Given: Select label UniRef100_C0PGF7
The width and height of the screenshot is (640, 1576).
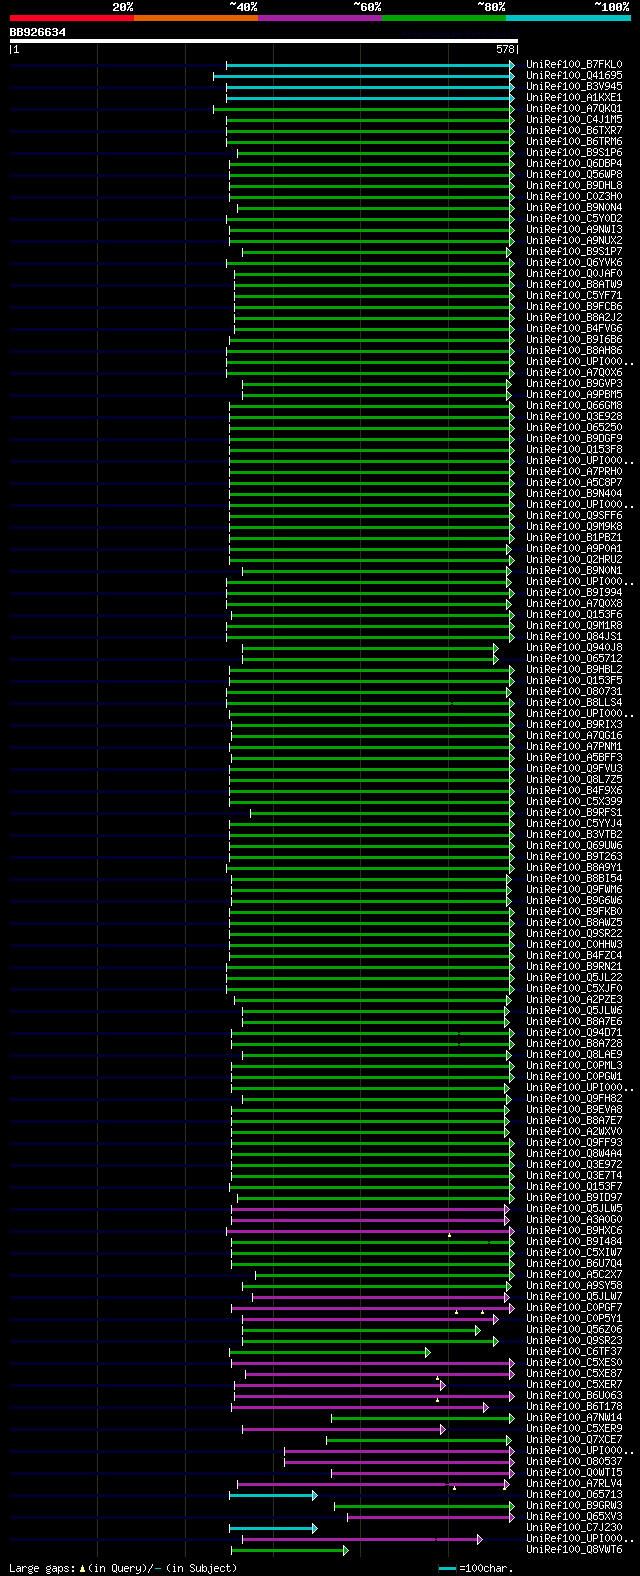Looking at the screenshot, I should tap(574, 1308).
